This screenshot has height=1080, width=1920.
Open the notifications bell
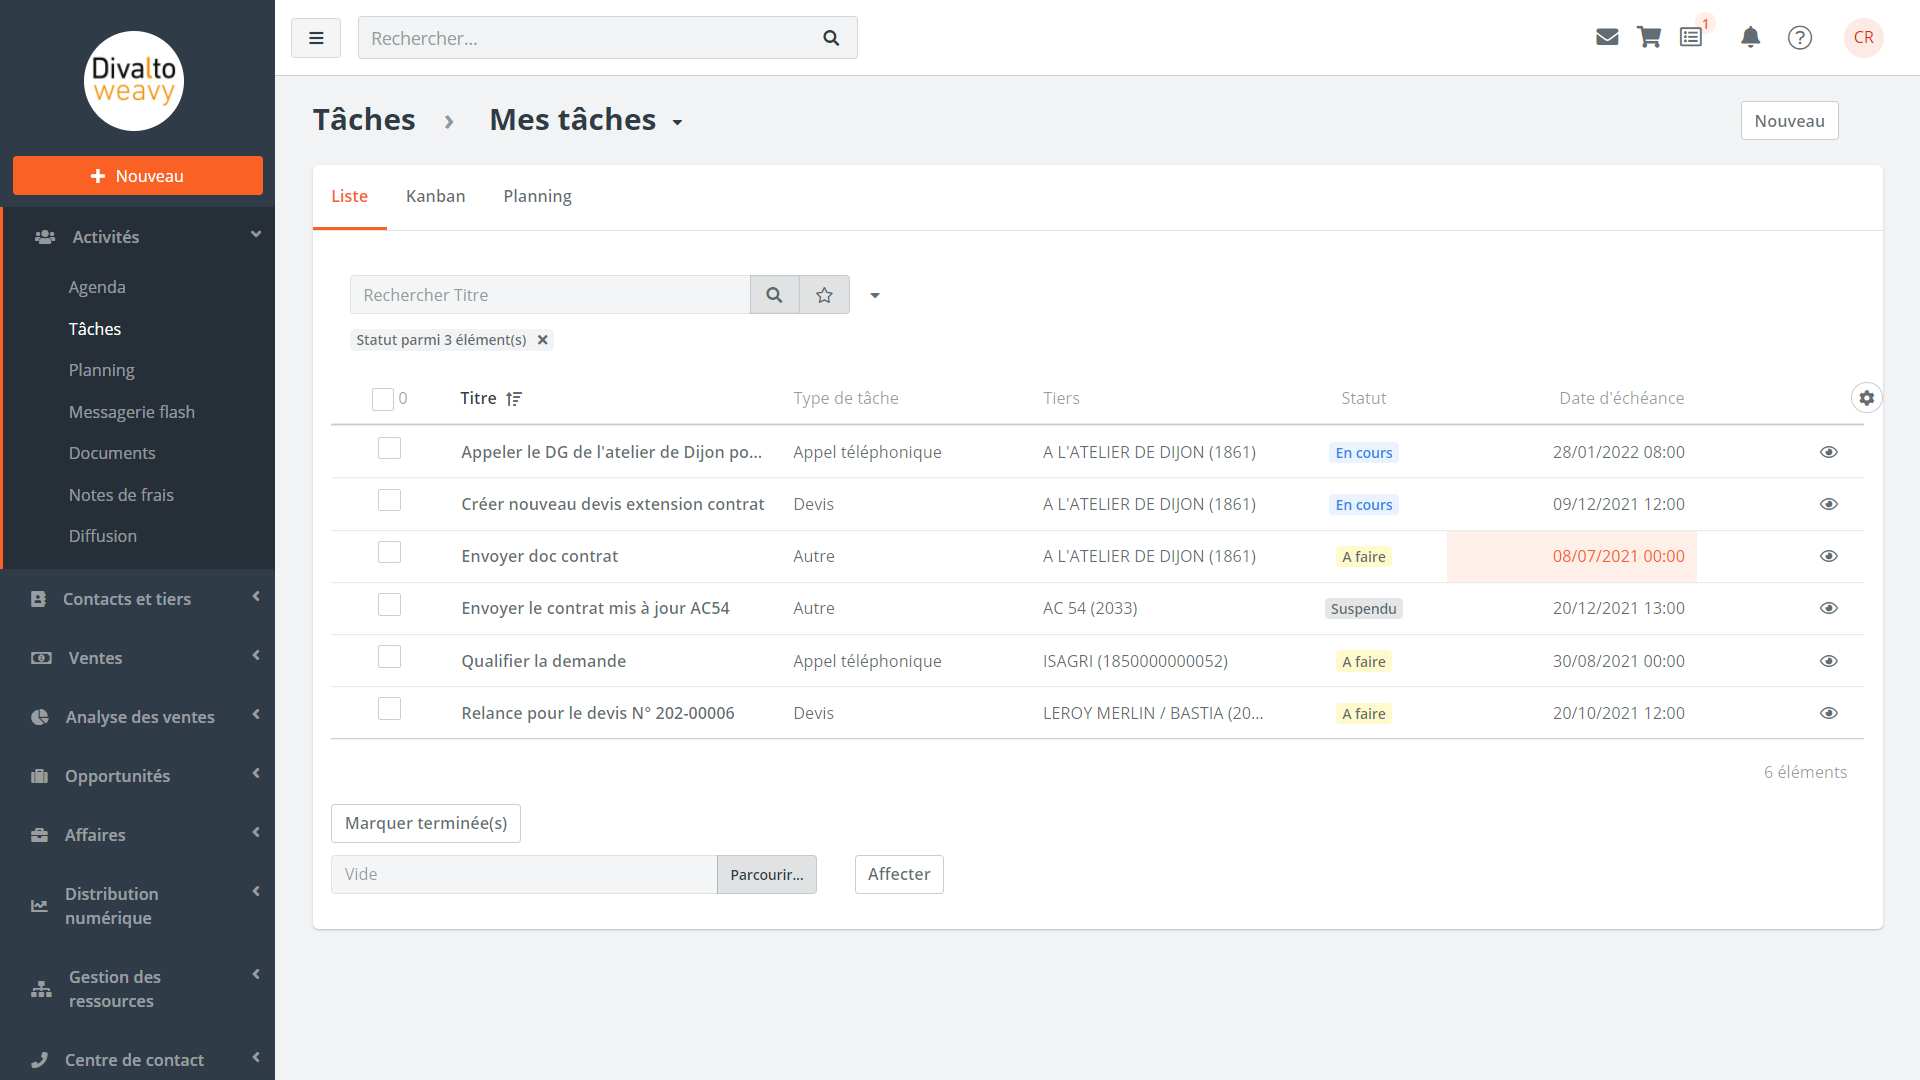pos(1750,37)
